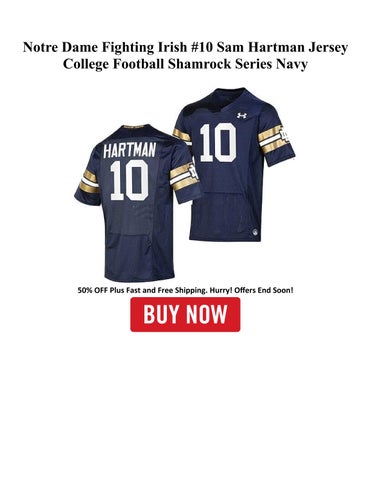Click the number 10 on the front jersey
The image size is (371, 480).
pyautogui.click(x=218, y=142)
